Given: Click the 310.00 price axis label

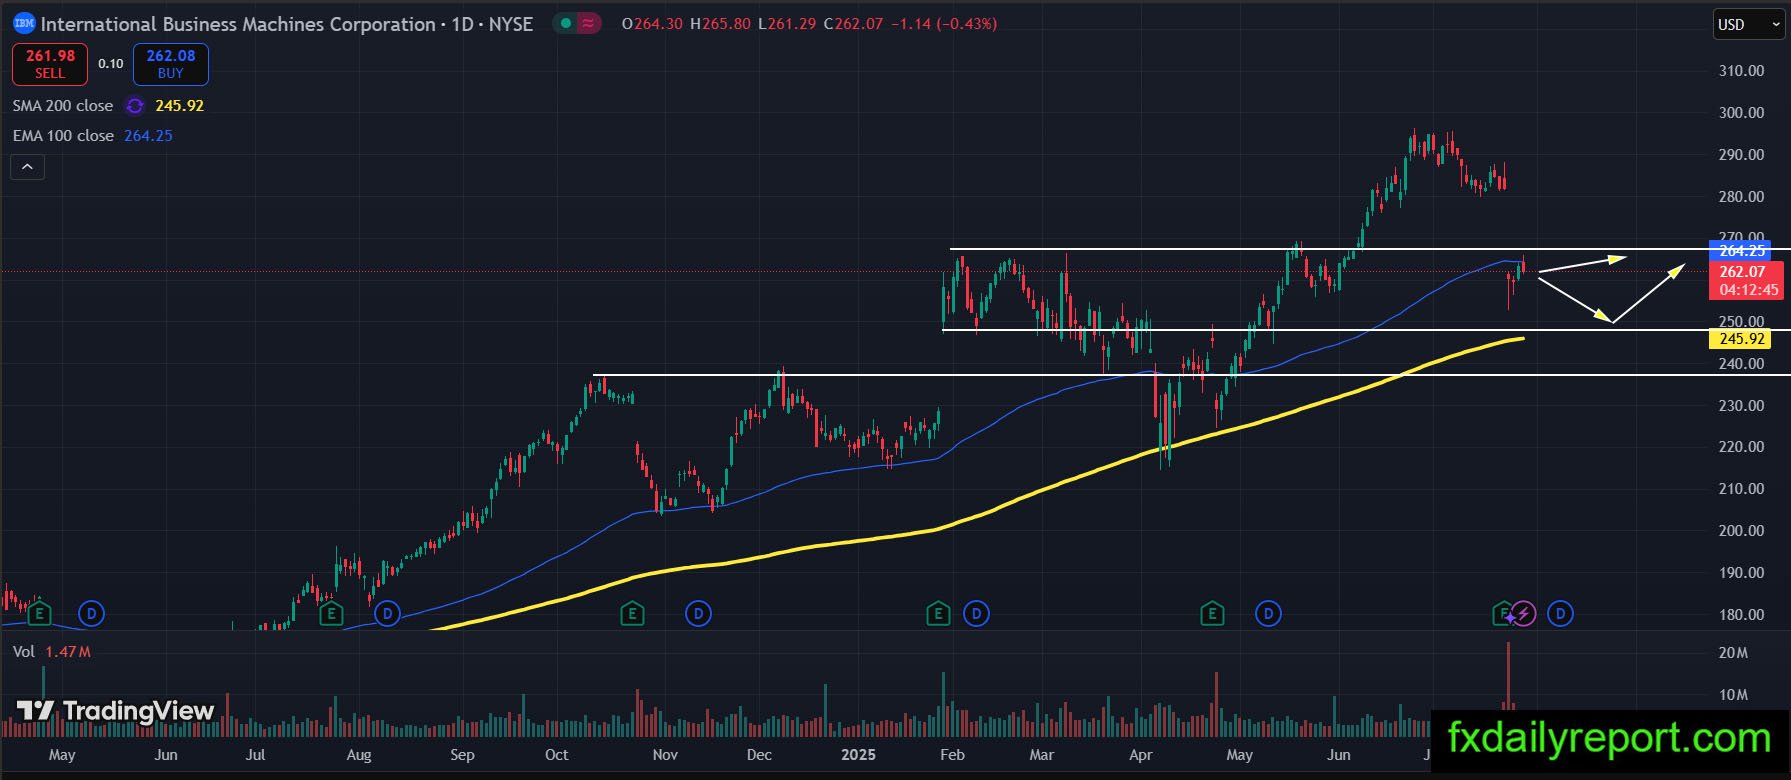Looking at the screenshot, I should [x=1741, y=71].
